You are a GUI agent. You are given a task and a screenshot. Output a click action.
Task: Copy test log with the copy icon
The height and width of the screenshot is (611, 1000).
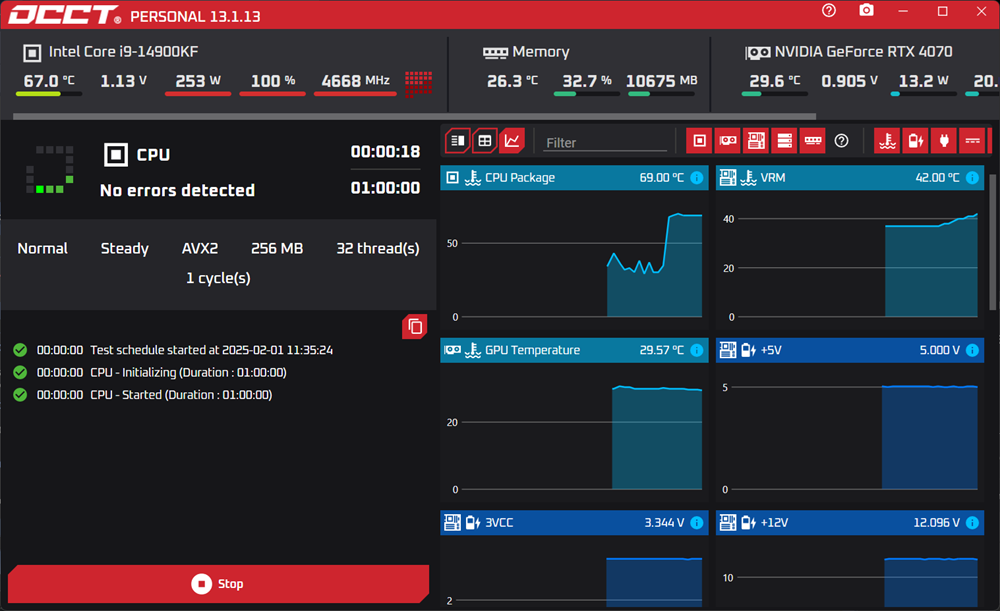click(415, 327)
